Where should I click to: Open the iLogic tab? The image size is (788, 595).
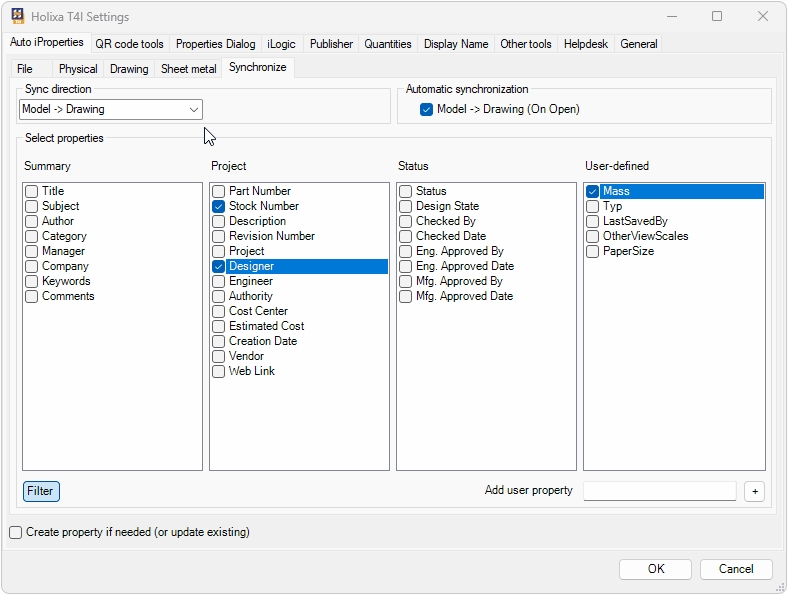coord(281,44)
